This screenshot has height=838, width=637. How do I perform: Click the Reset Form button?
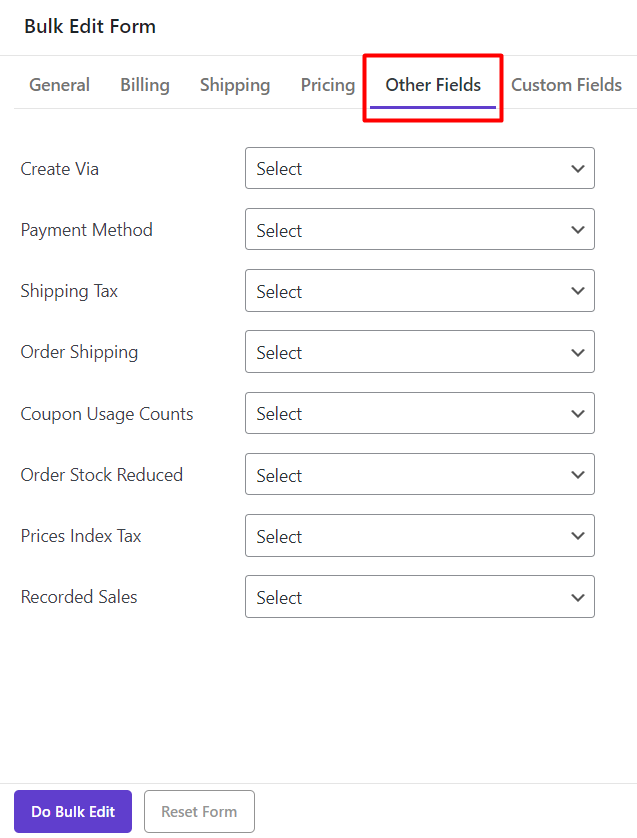tap(199, 811)
